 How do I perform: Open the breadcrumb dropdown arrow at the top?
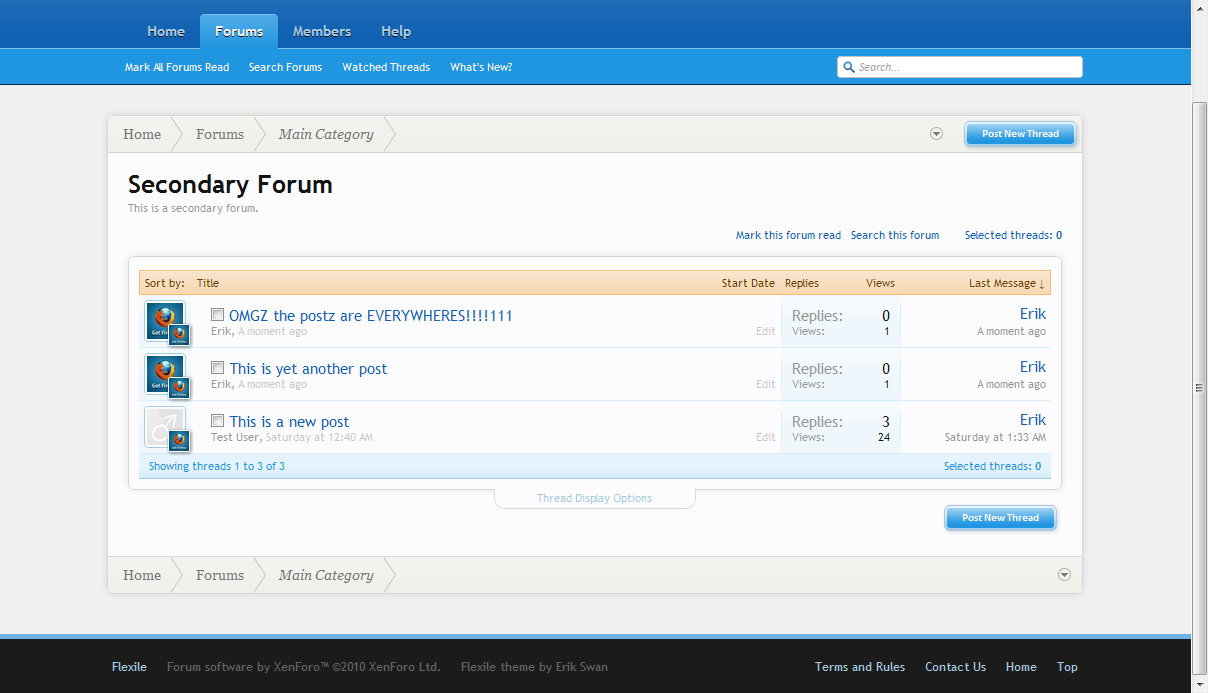936,133
